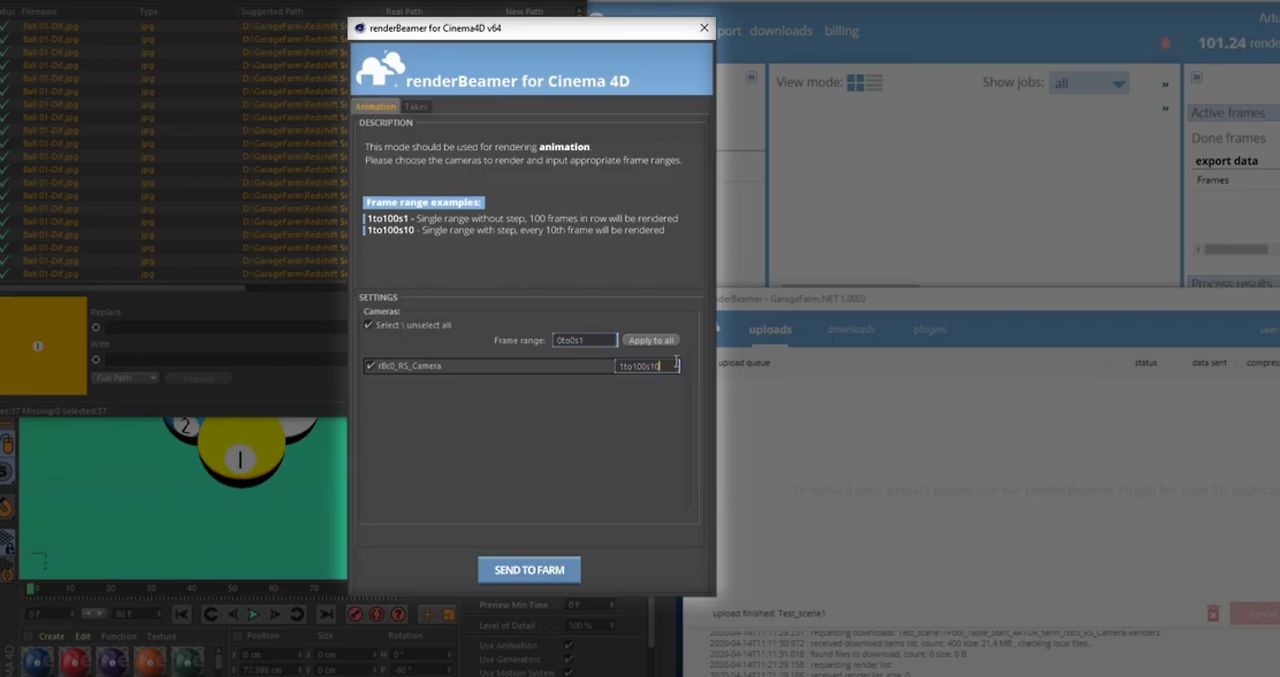Open Texture menu in material manager
Screen dimensions: 1280x677
click(161, 636)
